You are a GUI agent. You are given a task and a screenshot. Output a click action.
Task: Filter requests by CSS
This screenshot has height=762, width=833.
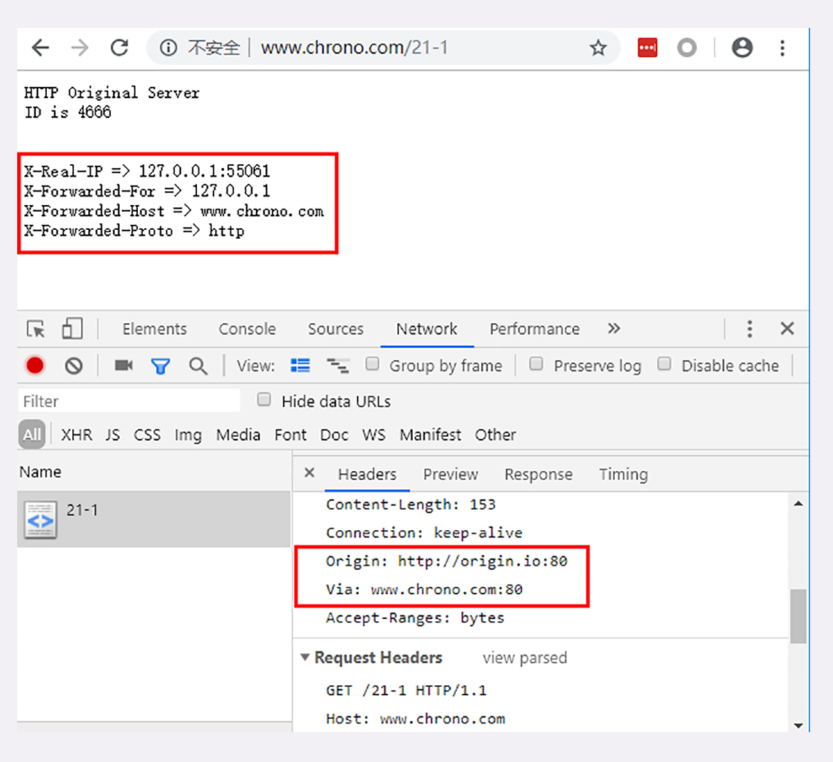(x=147, y=435)
